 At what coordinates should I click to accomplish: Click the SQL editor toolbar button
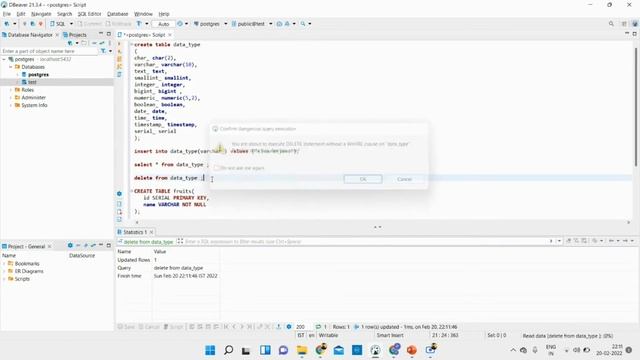pos(58,24)
